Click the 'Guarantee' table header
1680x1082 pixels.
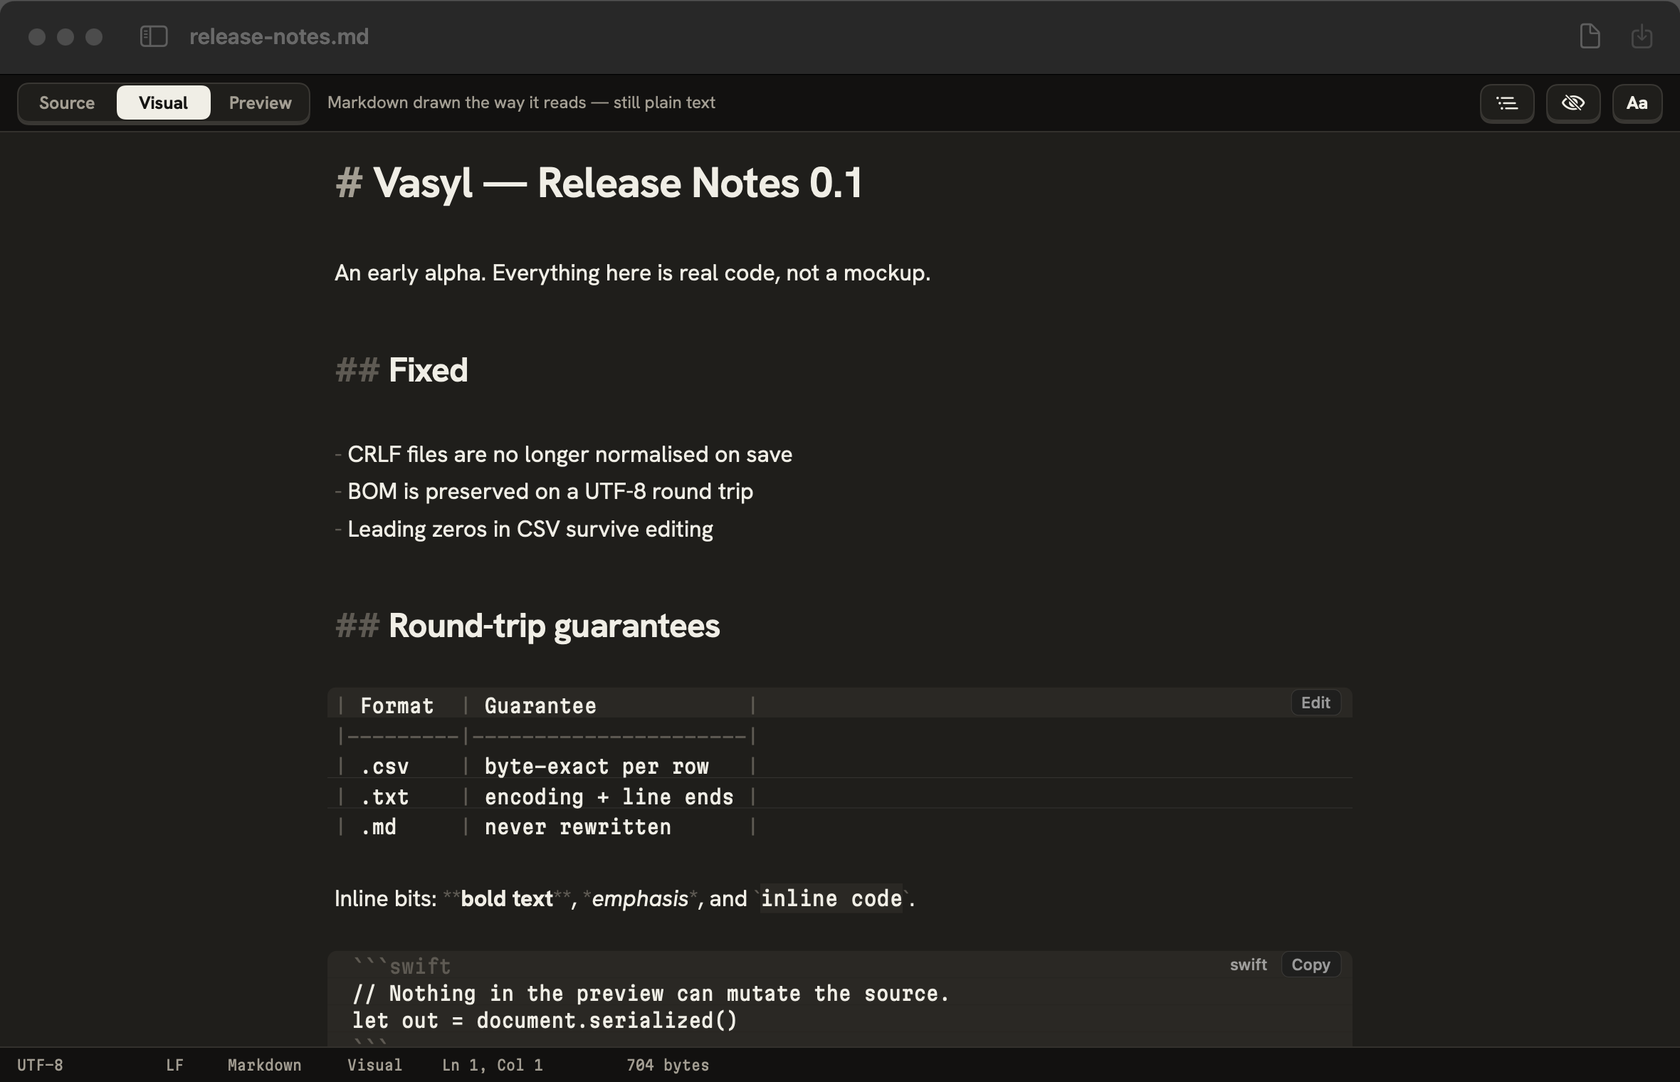tap(540, 706)
